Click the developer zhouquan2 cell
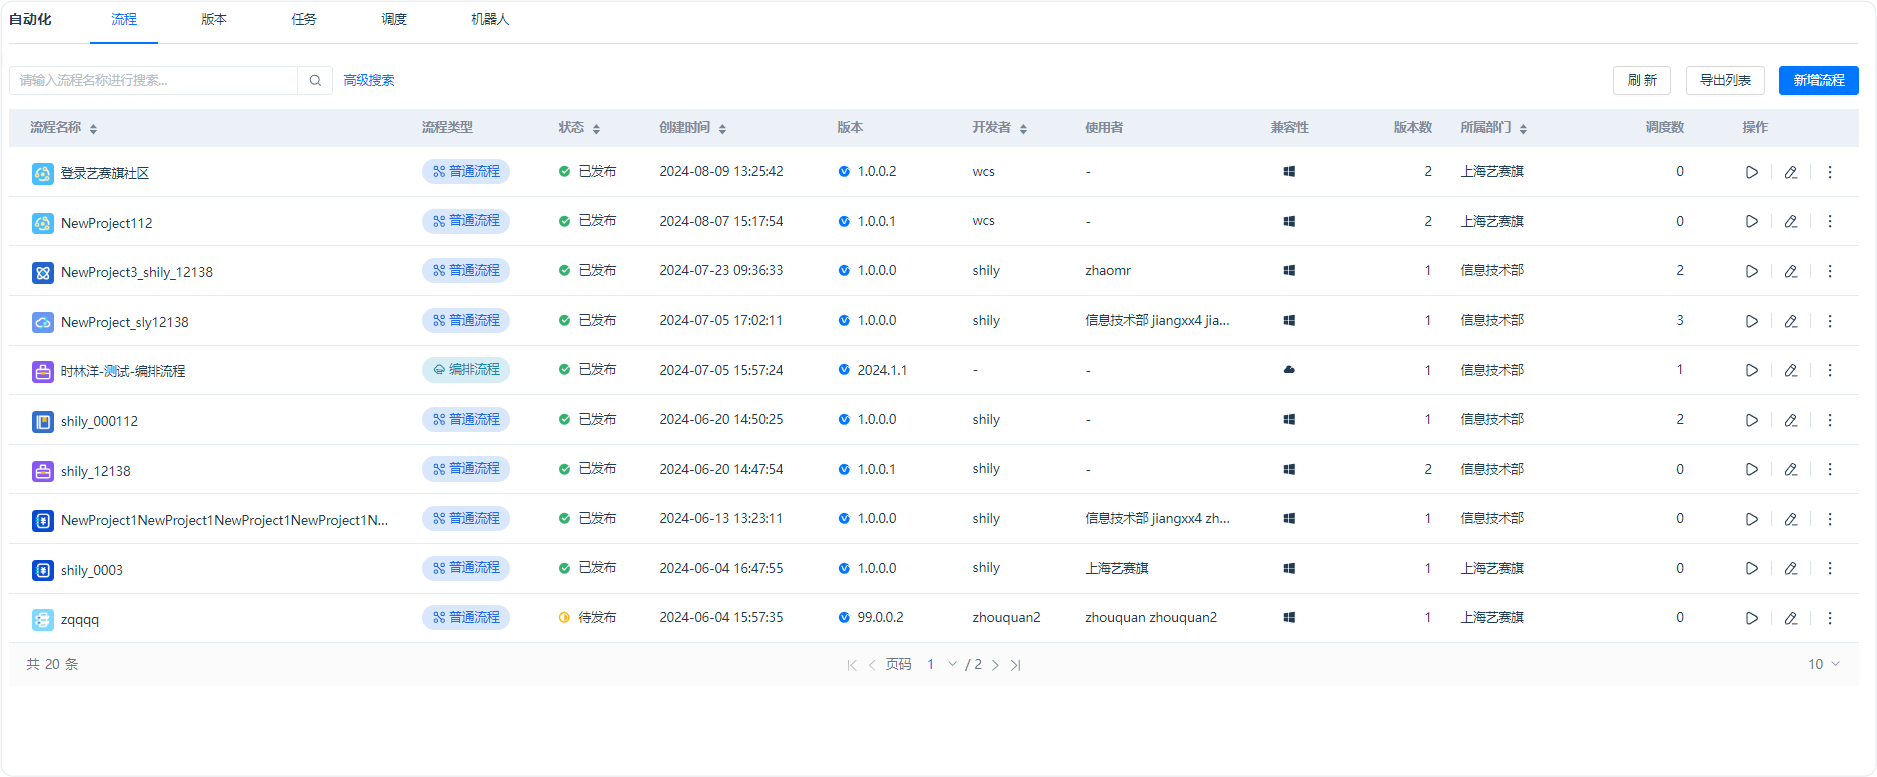This screenshot has width=1877, height=777. pyautogui.click(x=1006, y=618)
